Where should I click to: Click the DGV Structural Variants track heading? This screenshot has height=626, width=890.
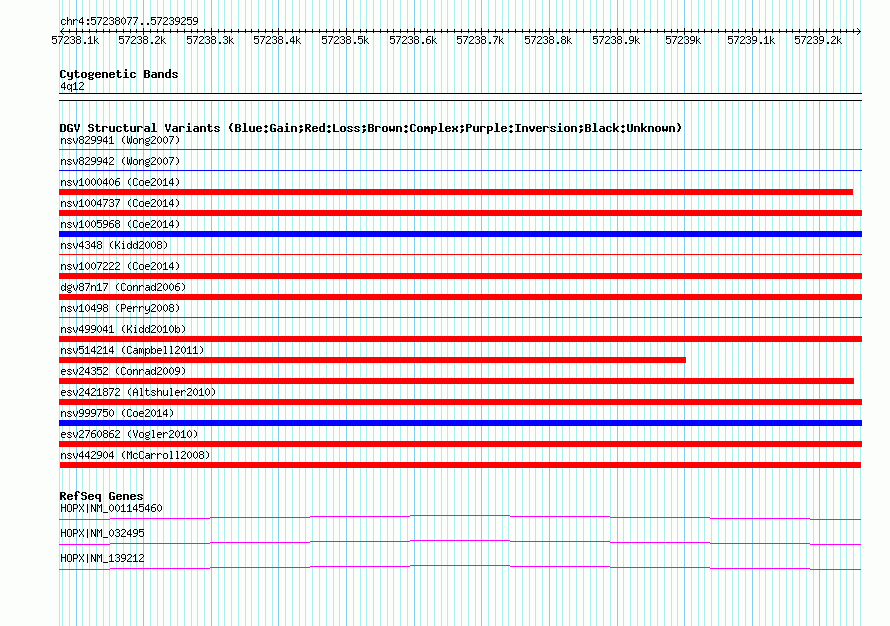(370, 128)
